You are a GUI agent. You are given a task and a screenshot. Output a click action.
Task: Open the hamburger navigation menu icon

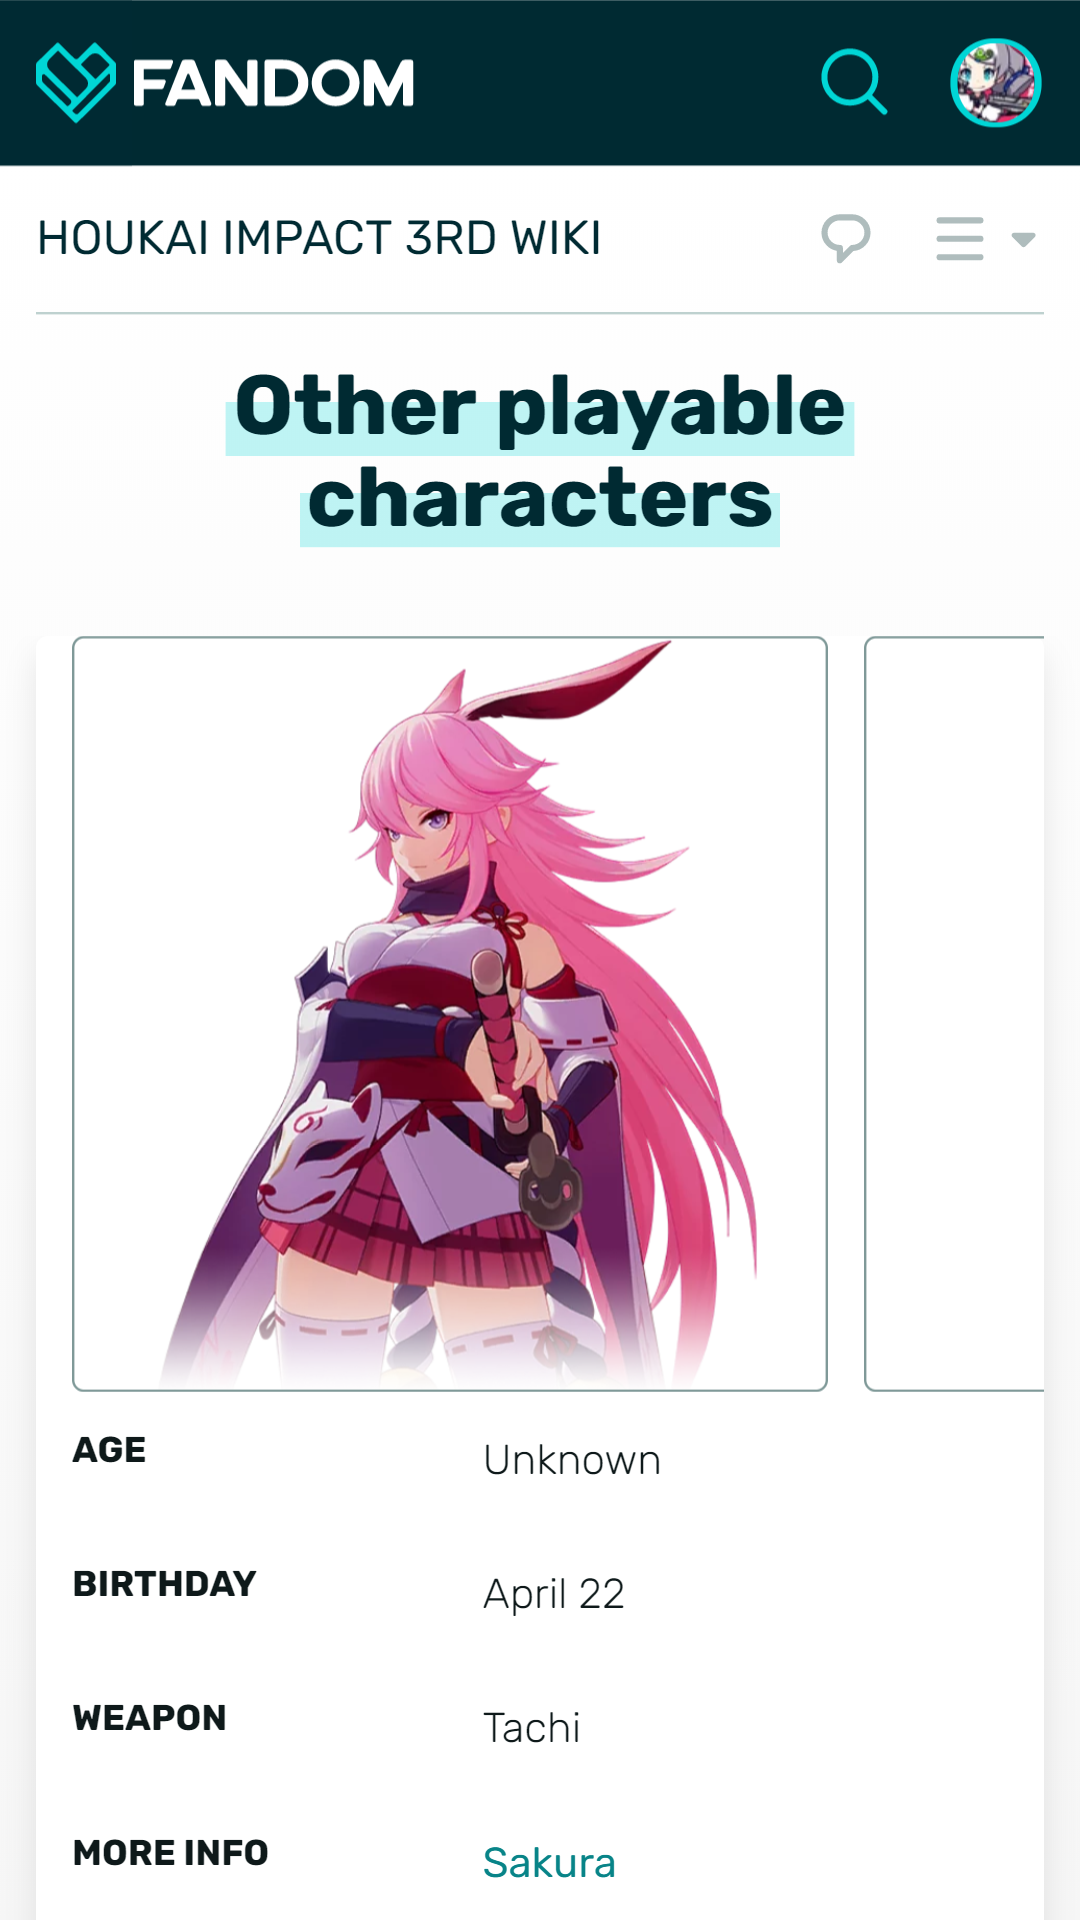point(960,238)
